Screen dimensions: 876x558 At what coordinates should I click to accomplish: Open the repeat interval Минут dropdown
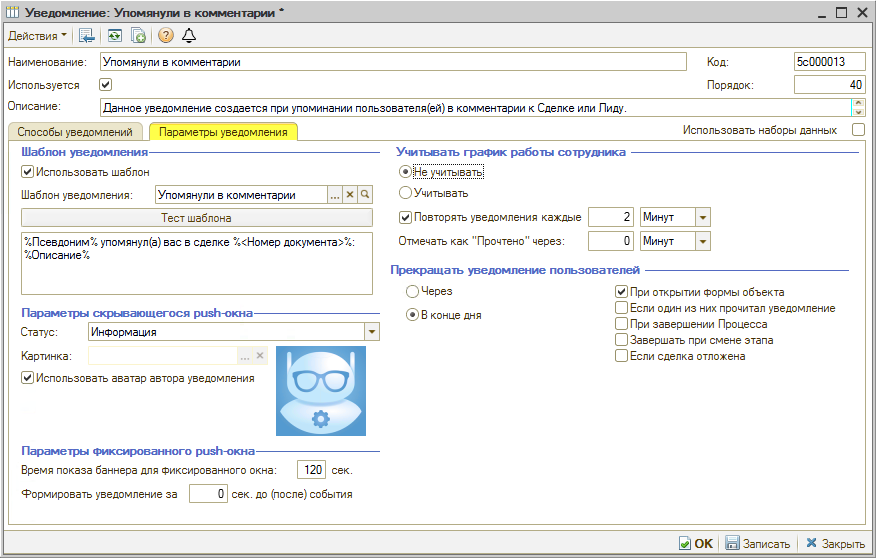pos(702,217)
